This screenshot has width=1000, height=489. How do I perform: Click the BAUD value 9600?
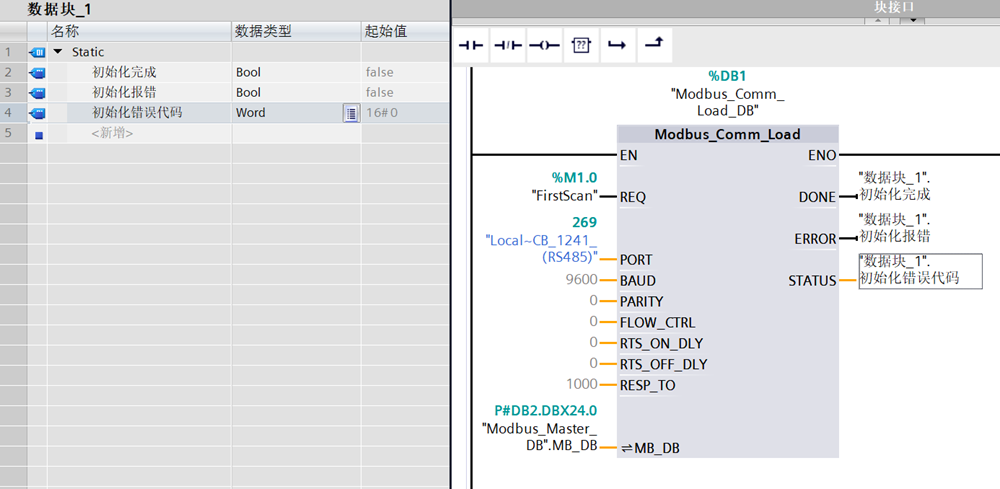coord(580,281)
